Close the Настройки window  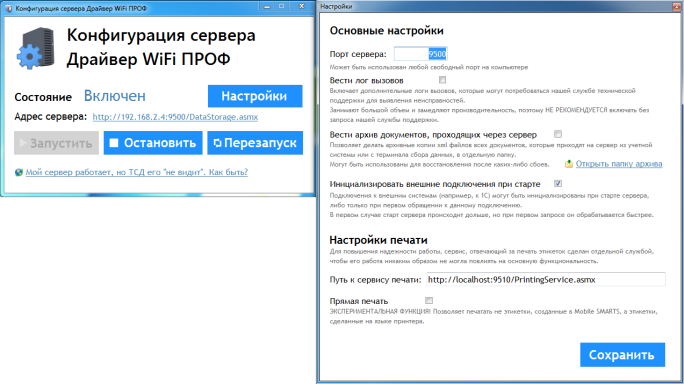(x=677, y=6)
